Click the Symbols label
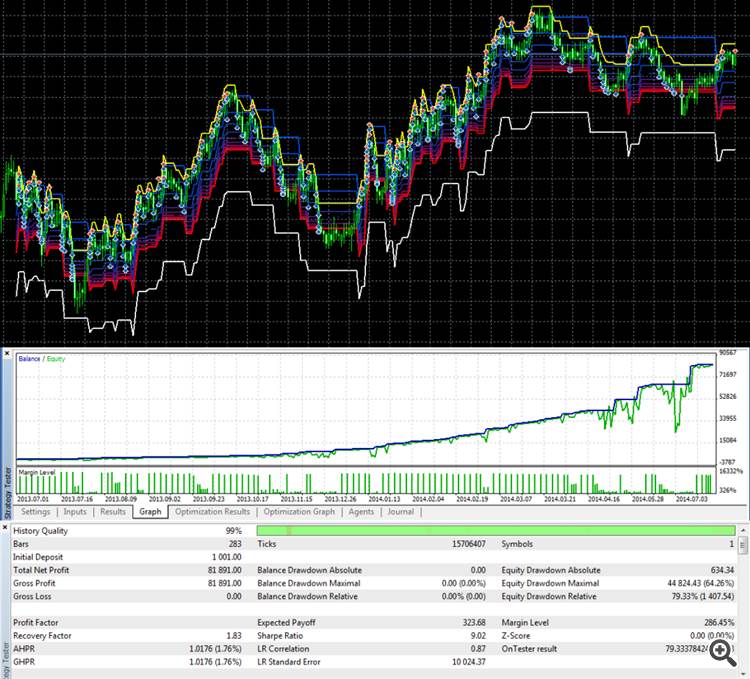The height and width of the screenshot is (679, 750). pos(517,544)
